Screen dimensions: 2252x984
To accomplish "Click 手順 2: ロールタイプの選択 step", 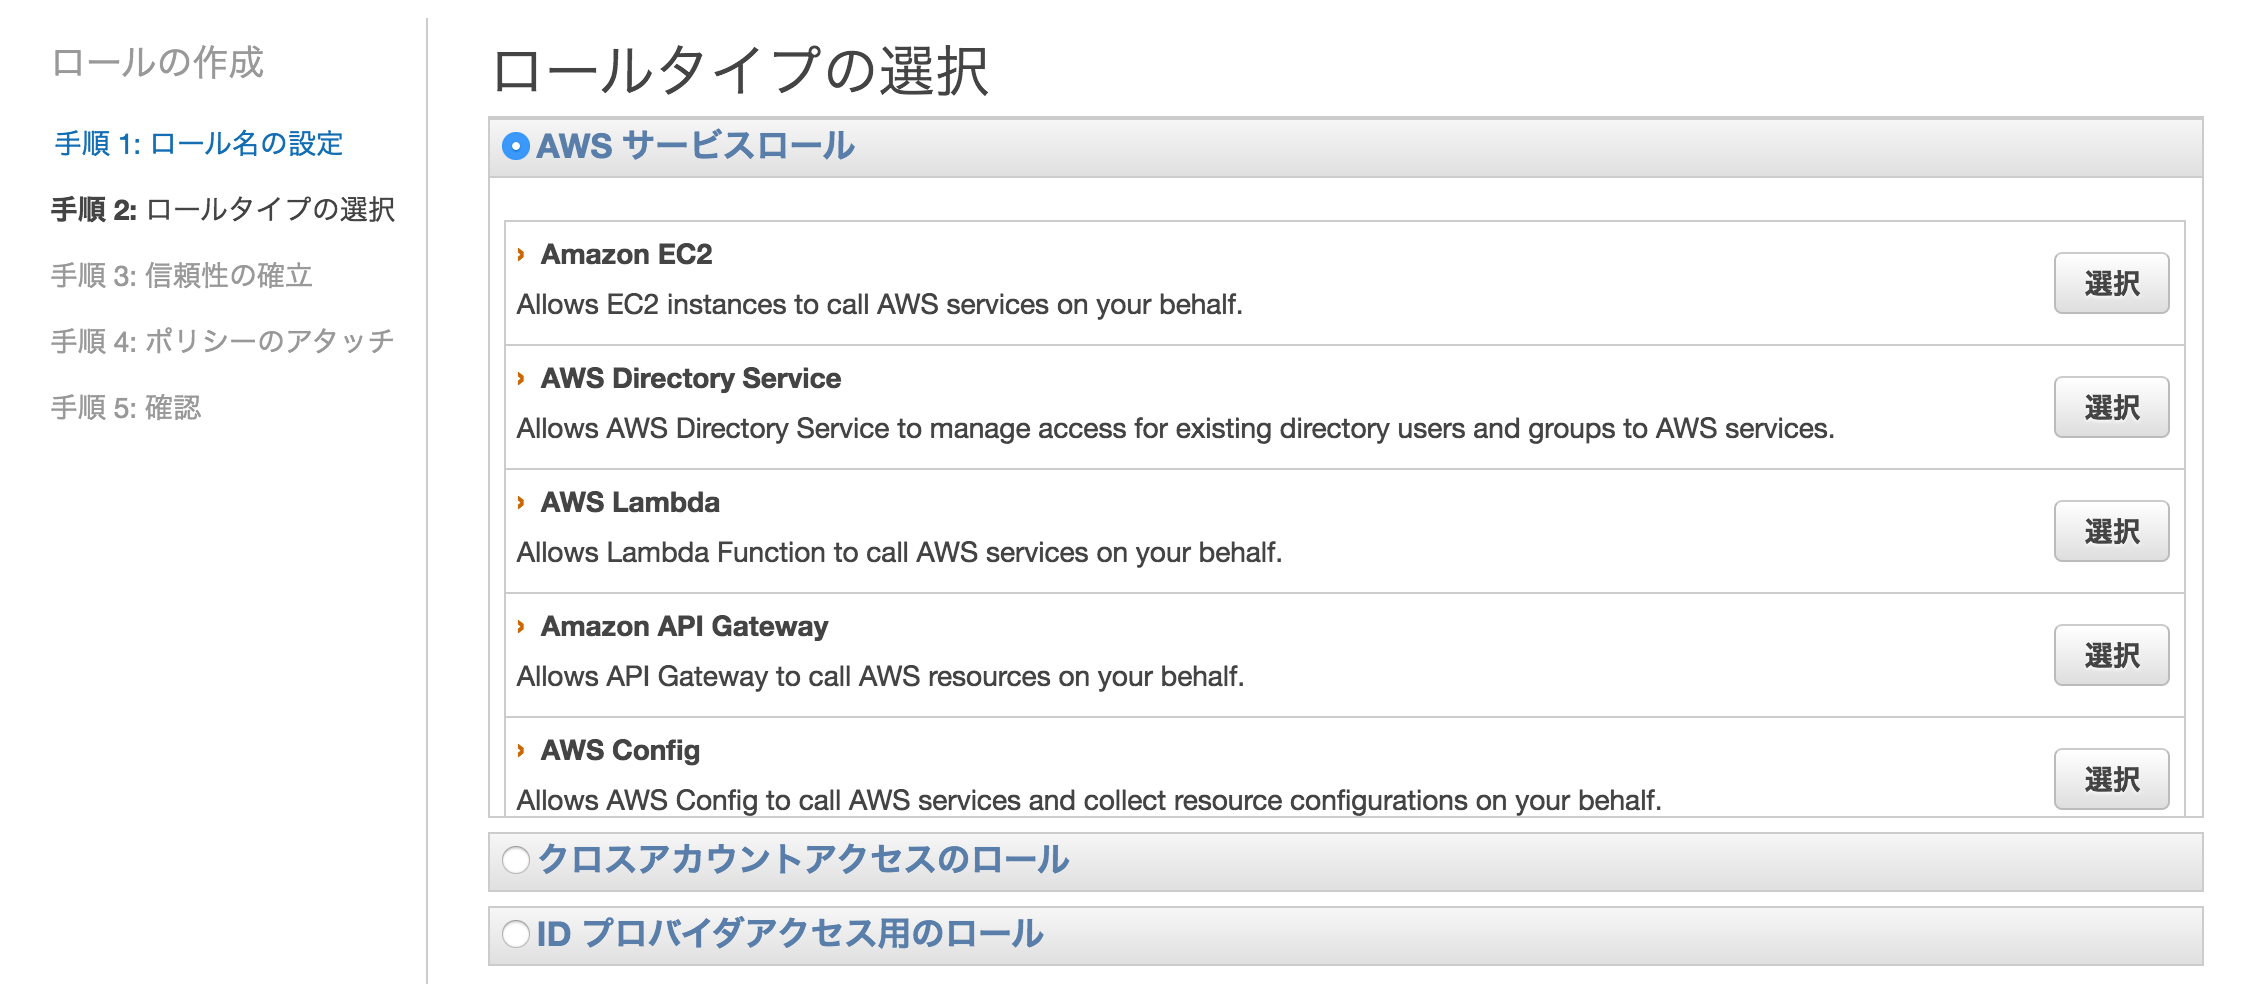I will pyautogui.click(x=224, y=212).
